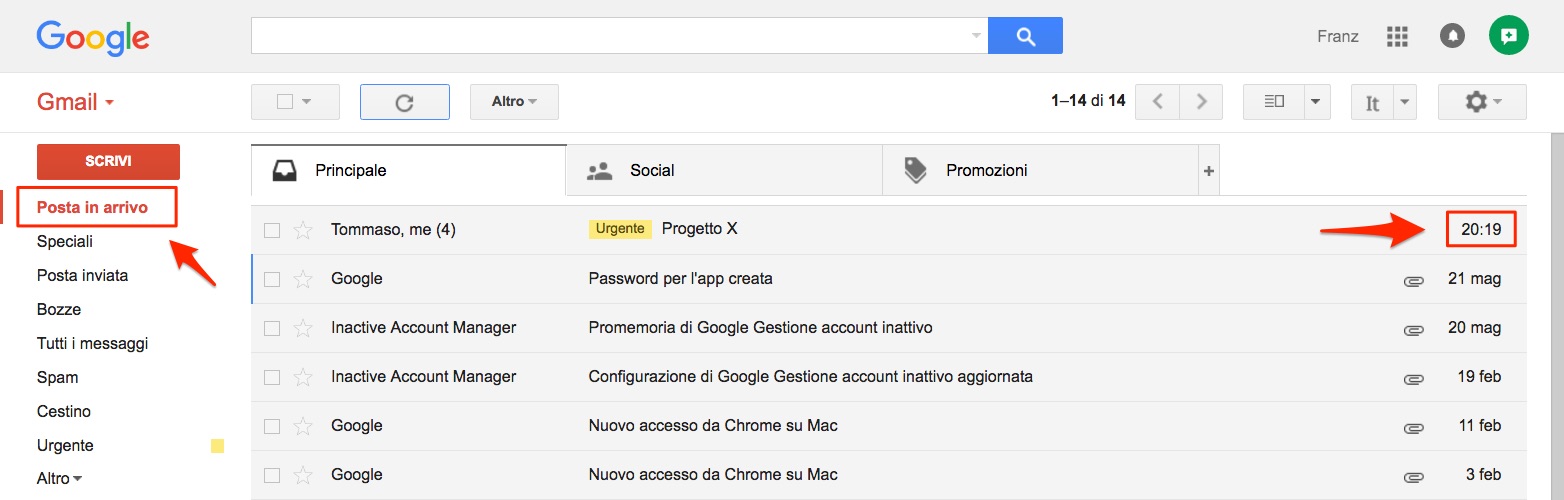
Task: Expand search options arrow in the search box
Action: point(976,36)
